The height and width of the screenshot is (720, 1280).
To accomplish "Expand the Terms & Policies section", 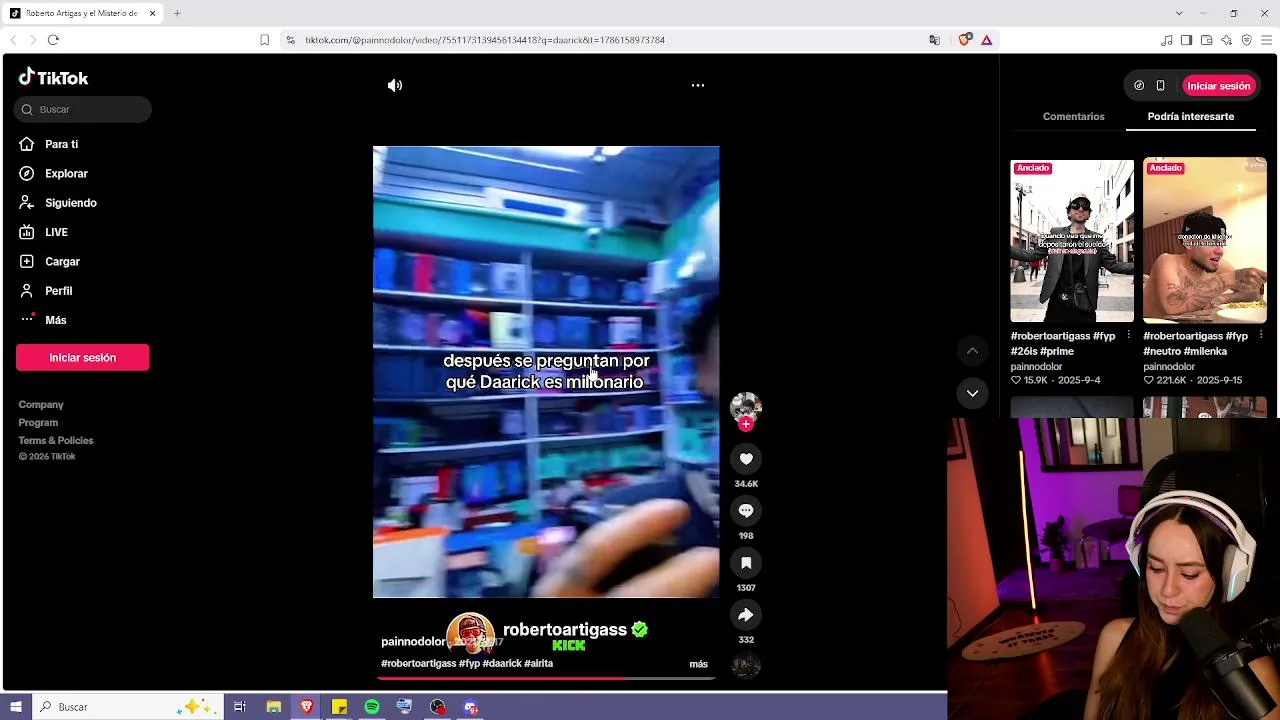I will click(56, 441).
